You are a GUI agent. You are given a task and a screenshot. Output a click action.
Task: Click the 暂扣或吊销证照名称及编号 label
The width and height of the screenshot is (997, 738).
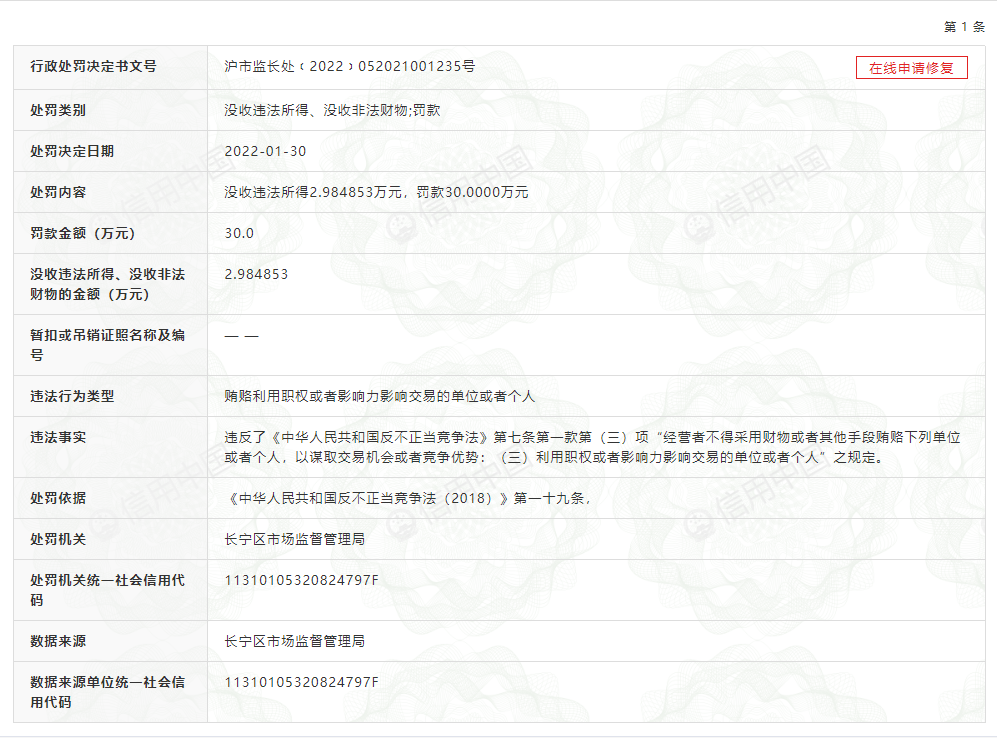pyautogui.click(x=108, y=345)
